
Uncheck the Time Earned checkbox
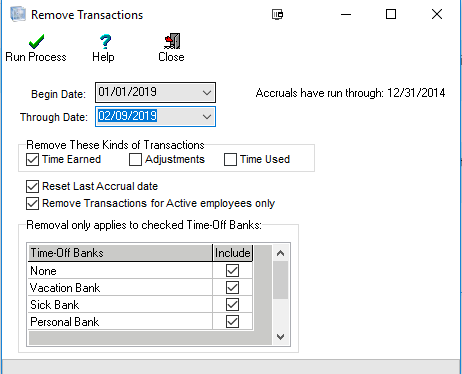click(x=32, y=159)
